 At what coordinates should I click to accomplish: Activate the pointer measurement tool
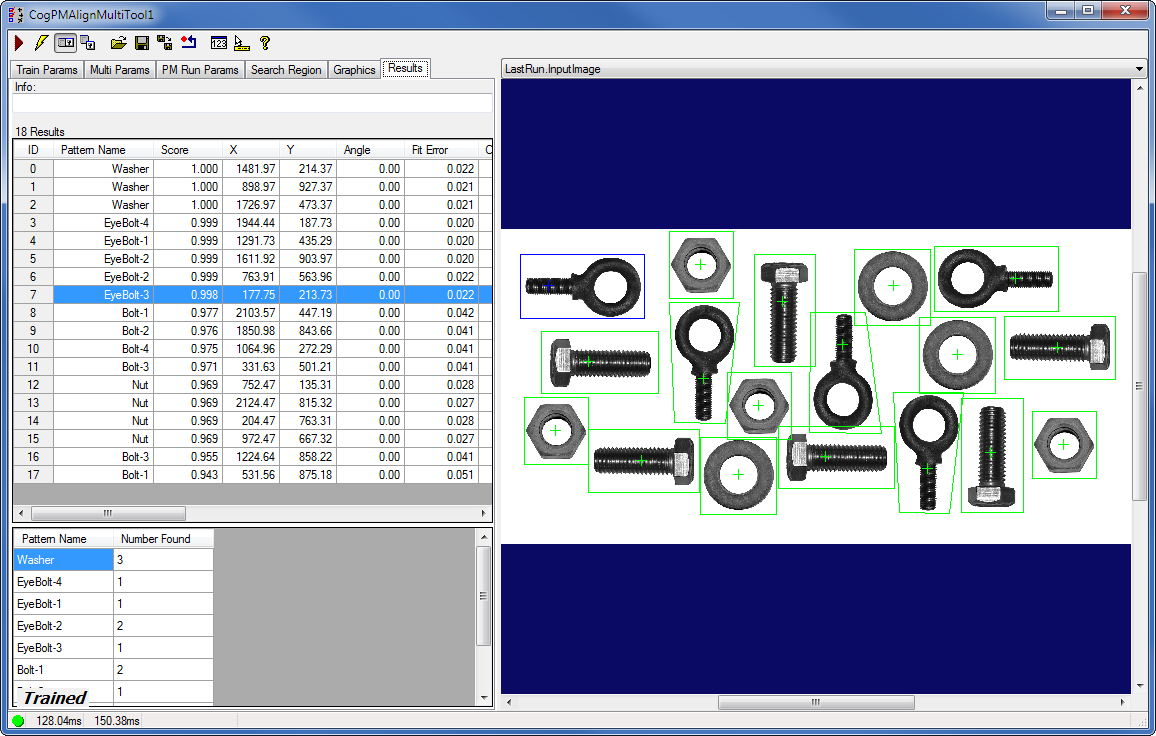242,43
